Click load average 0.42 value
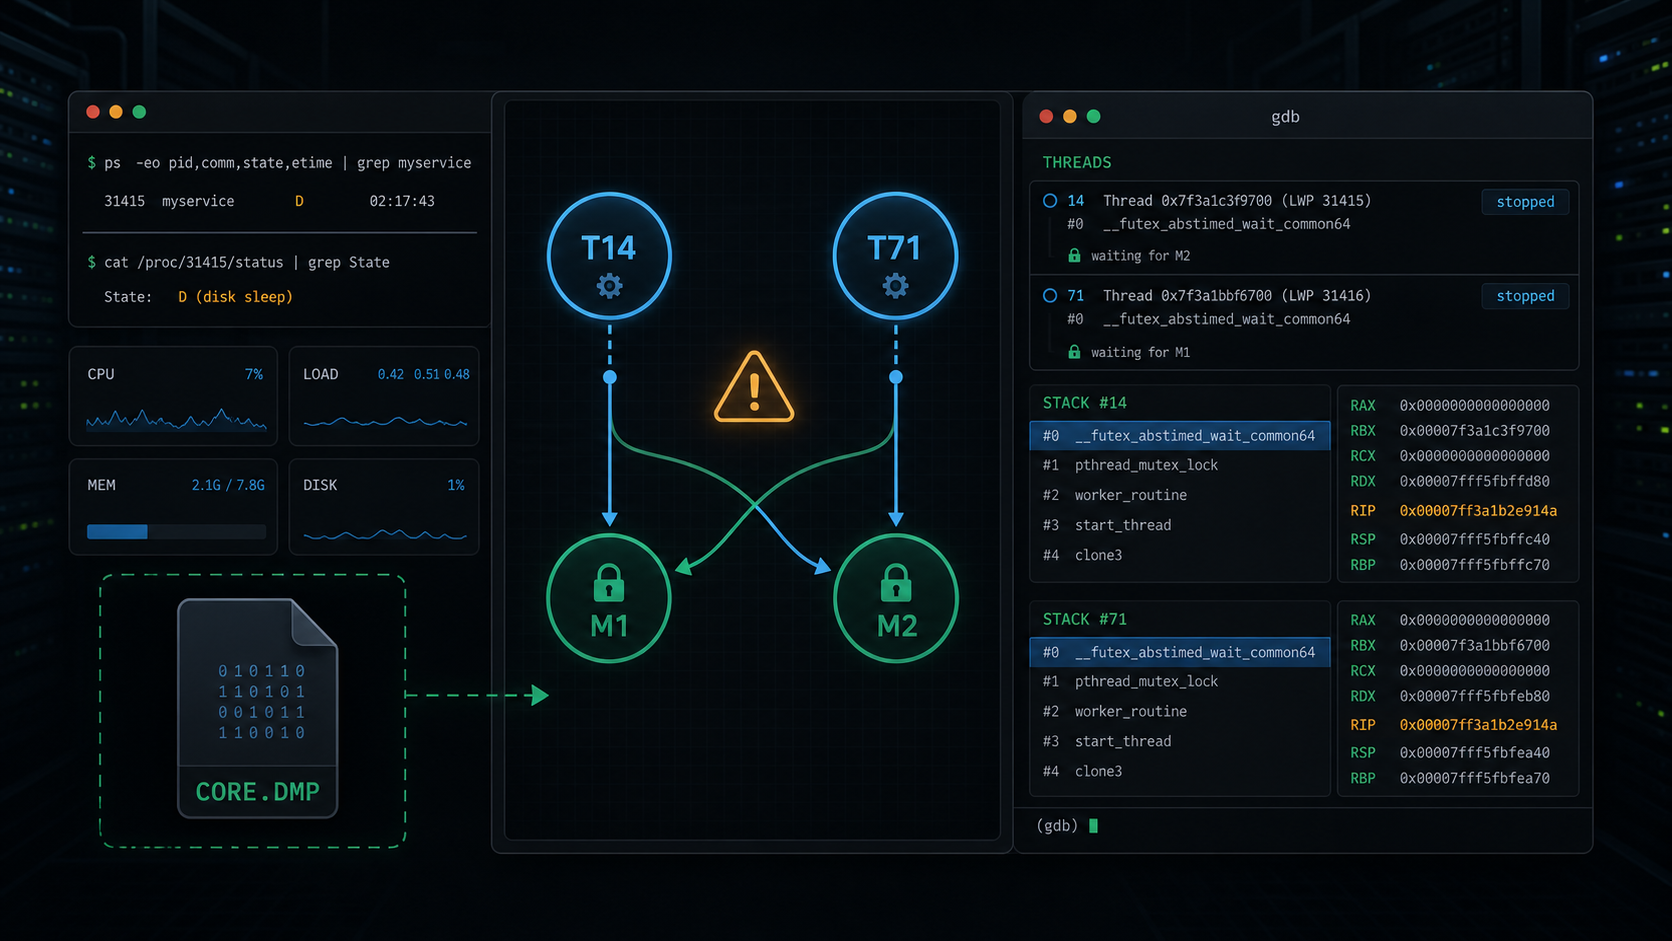Image resolution: width=1672 pixels, height=941 pixels. click(391, 374)
